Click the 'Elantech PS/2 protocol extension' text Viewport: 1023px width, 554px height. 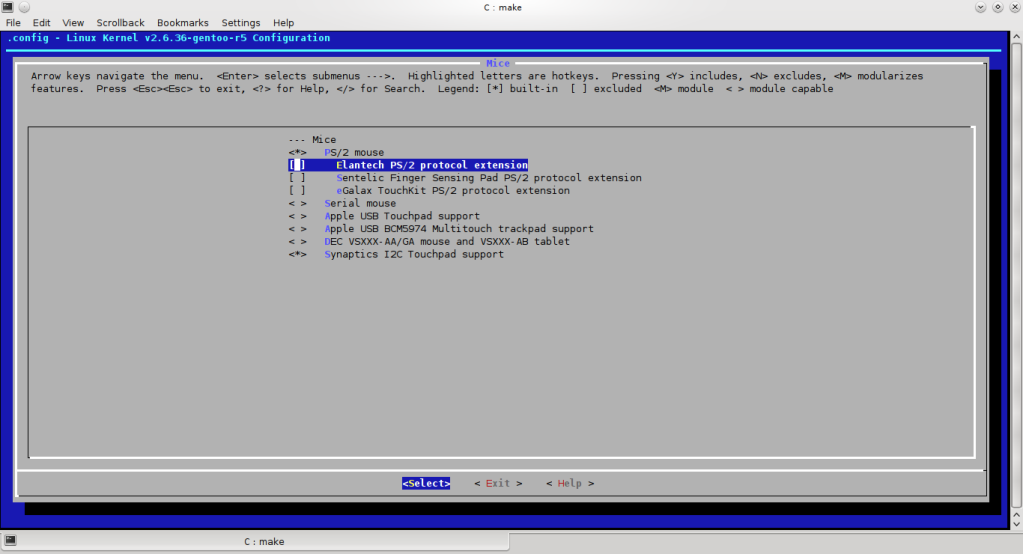click(432, 165)
